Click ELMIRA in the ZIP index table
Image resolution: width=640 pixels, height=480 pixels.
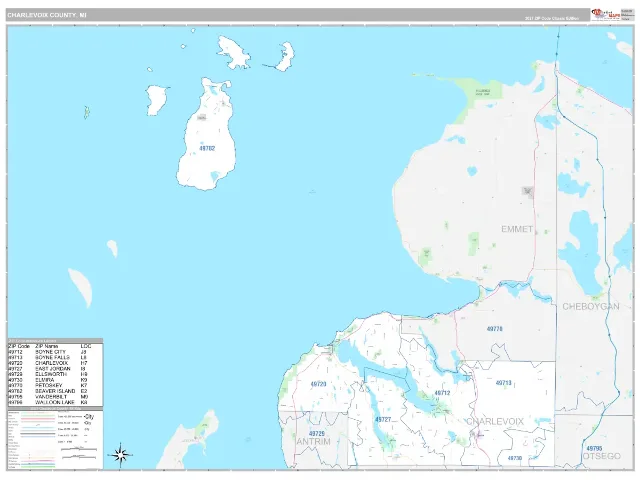[44, 380]
